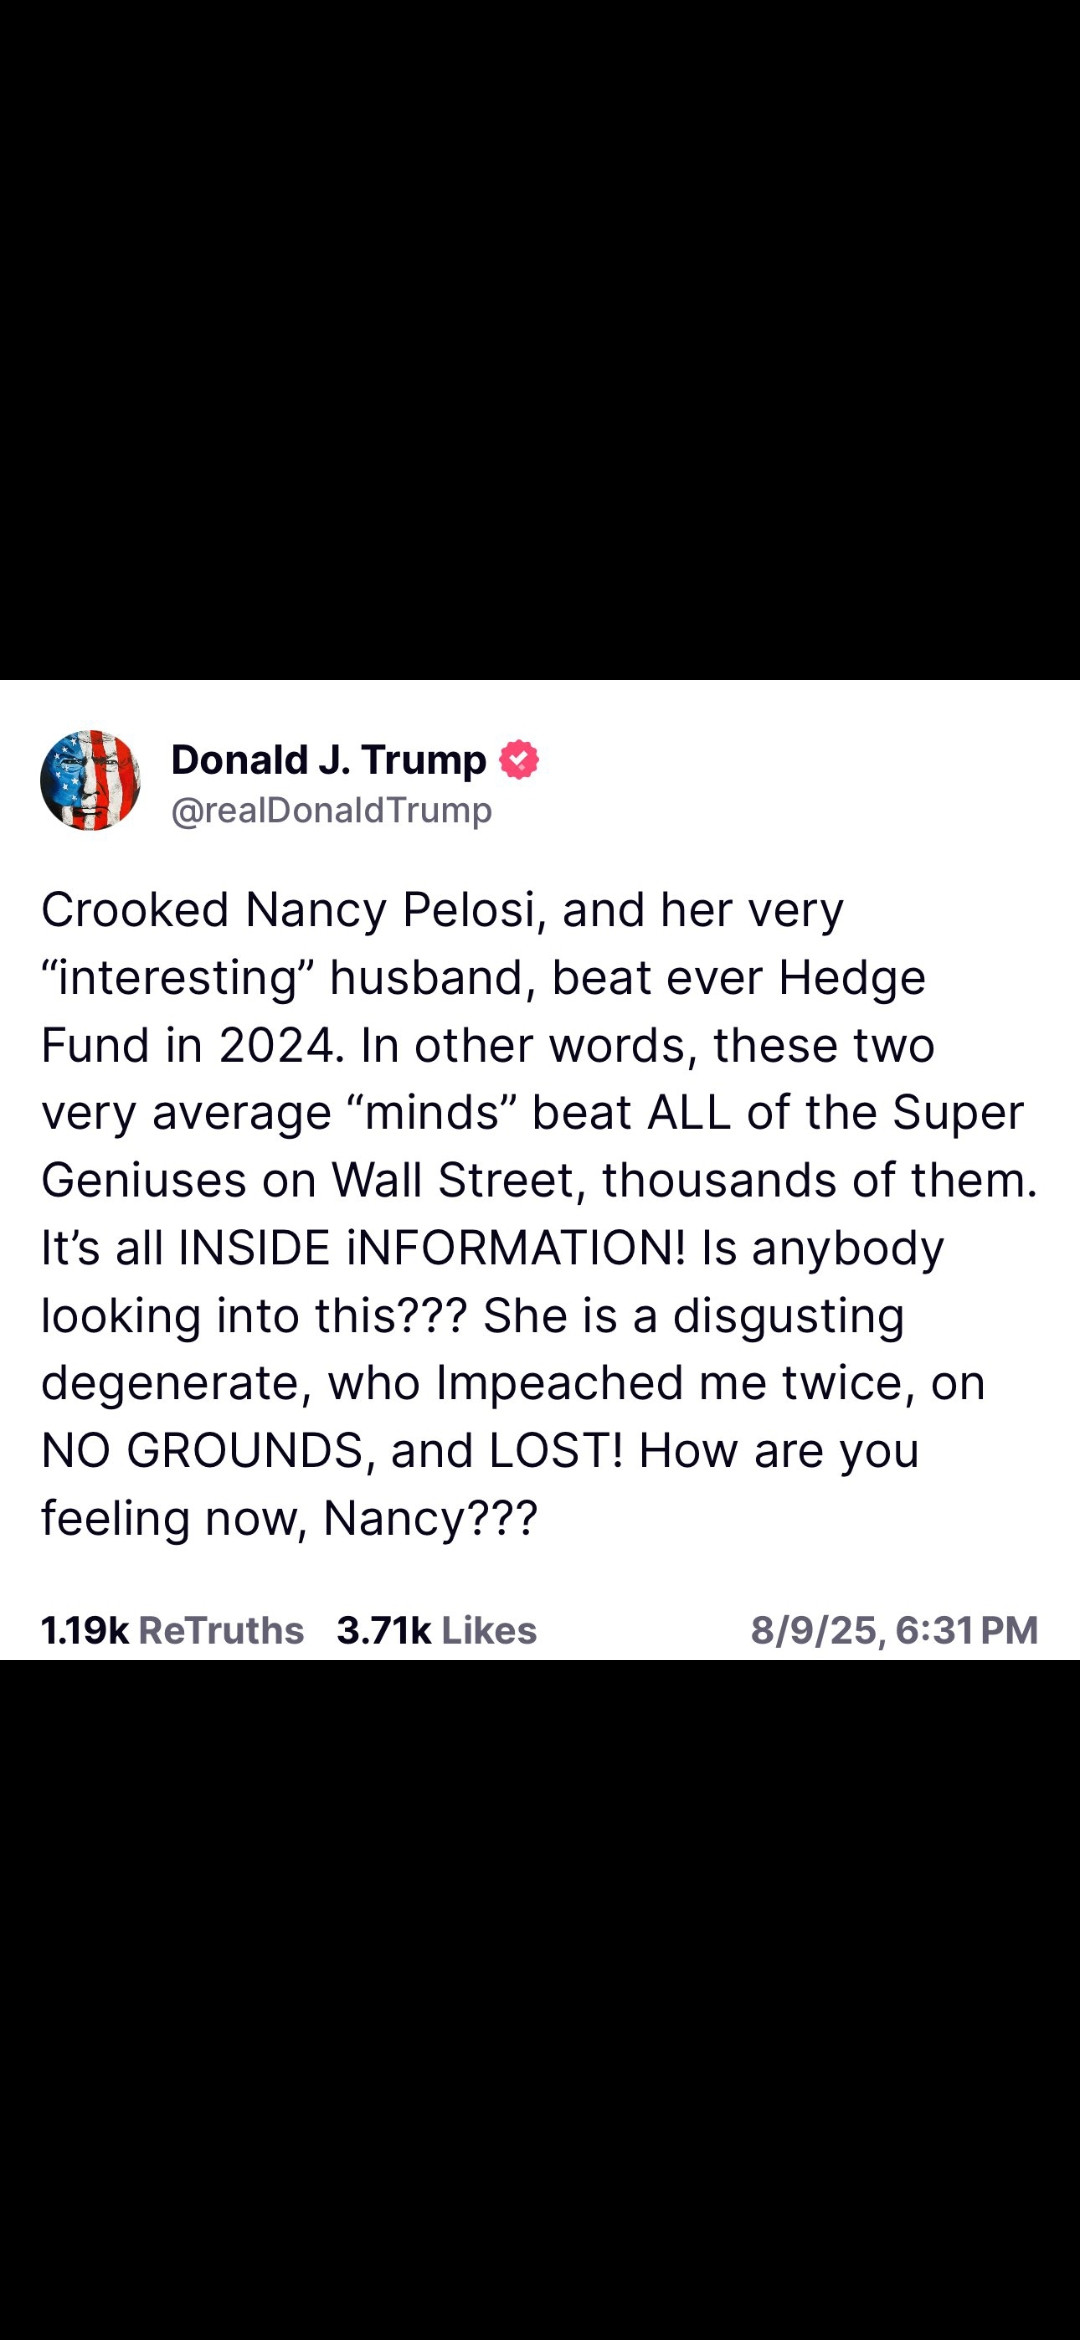Click the "Donald J. Trump" display name

(x=328, y=760)
